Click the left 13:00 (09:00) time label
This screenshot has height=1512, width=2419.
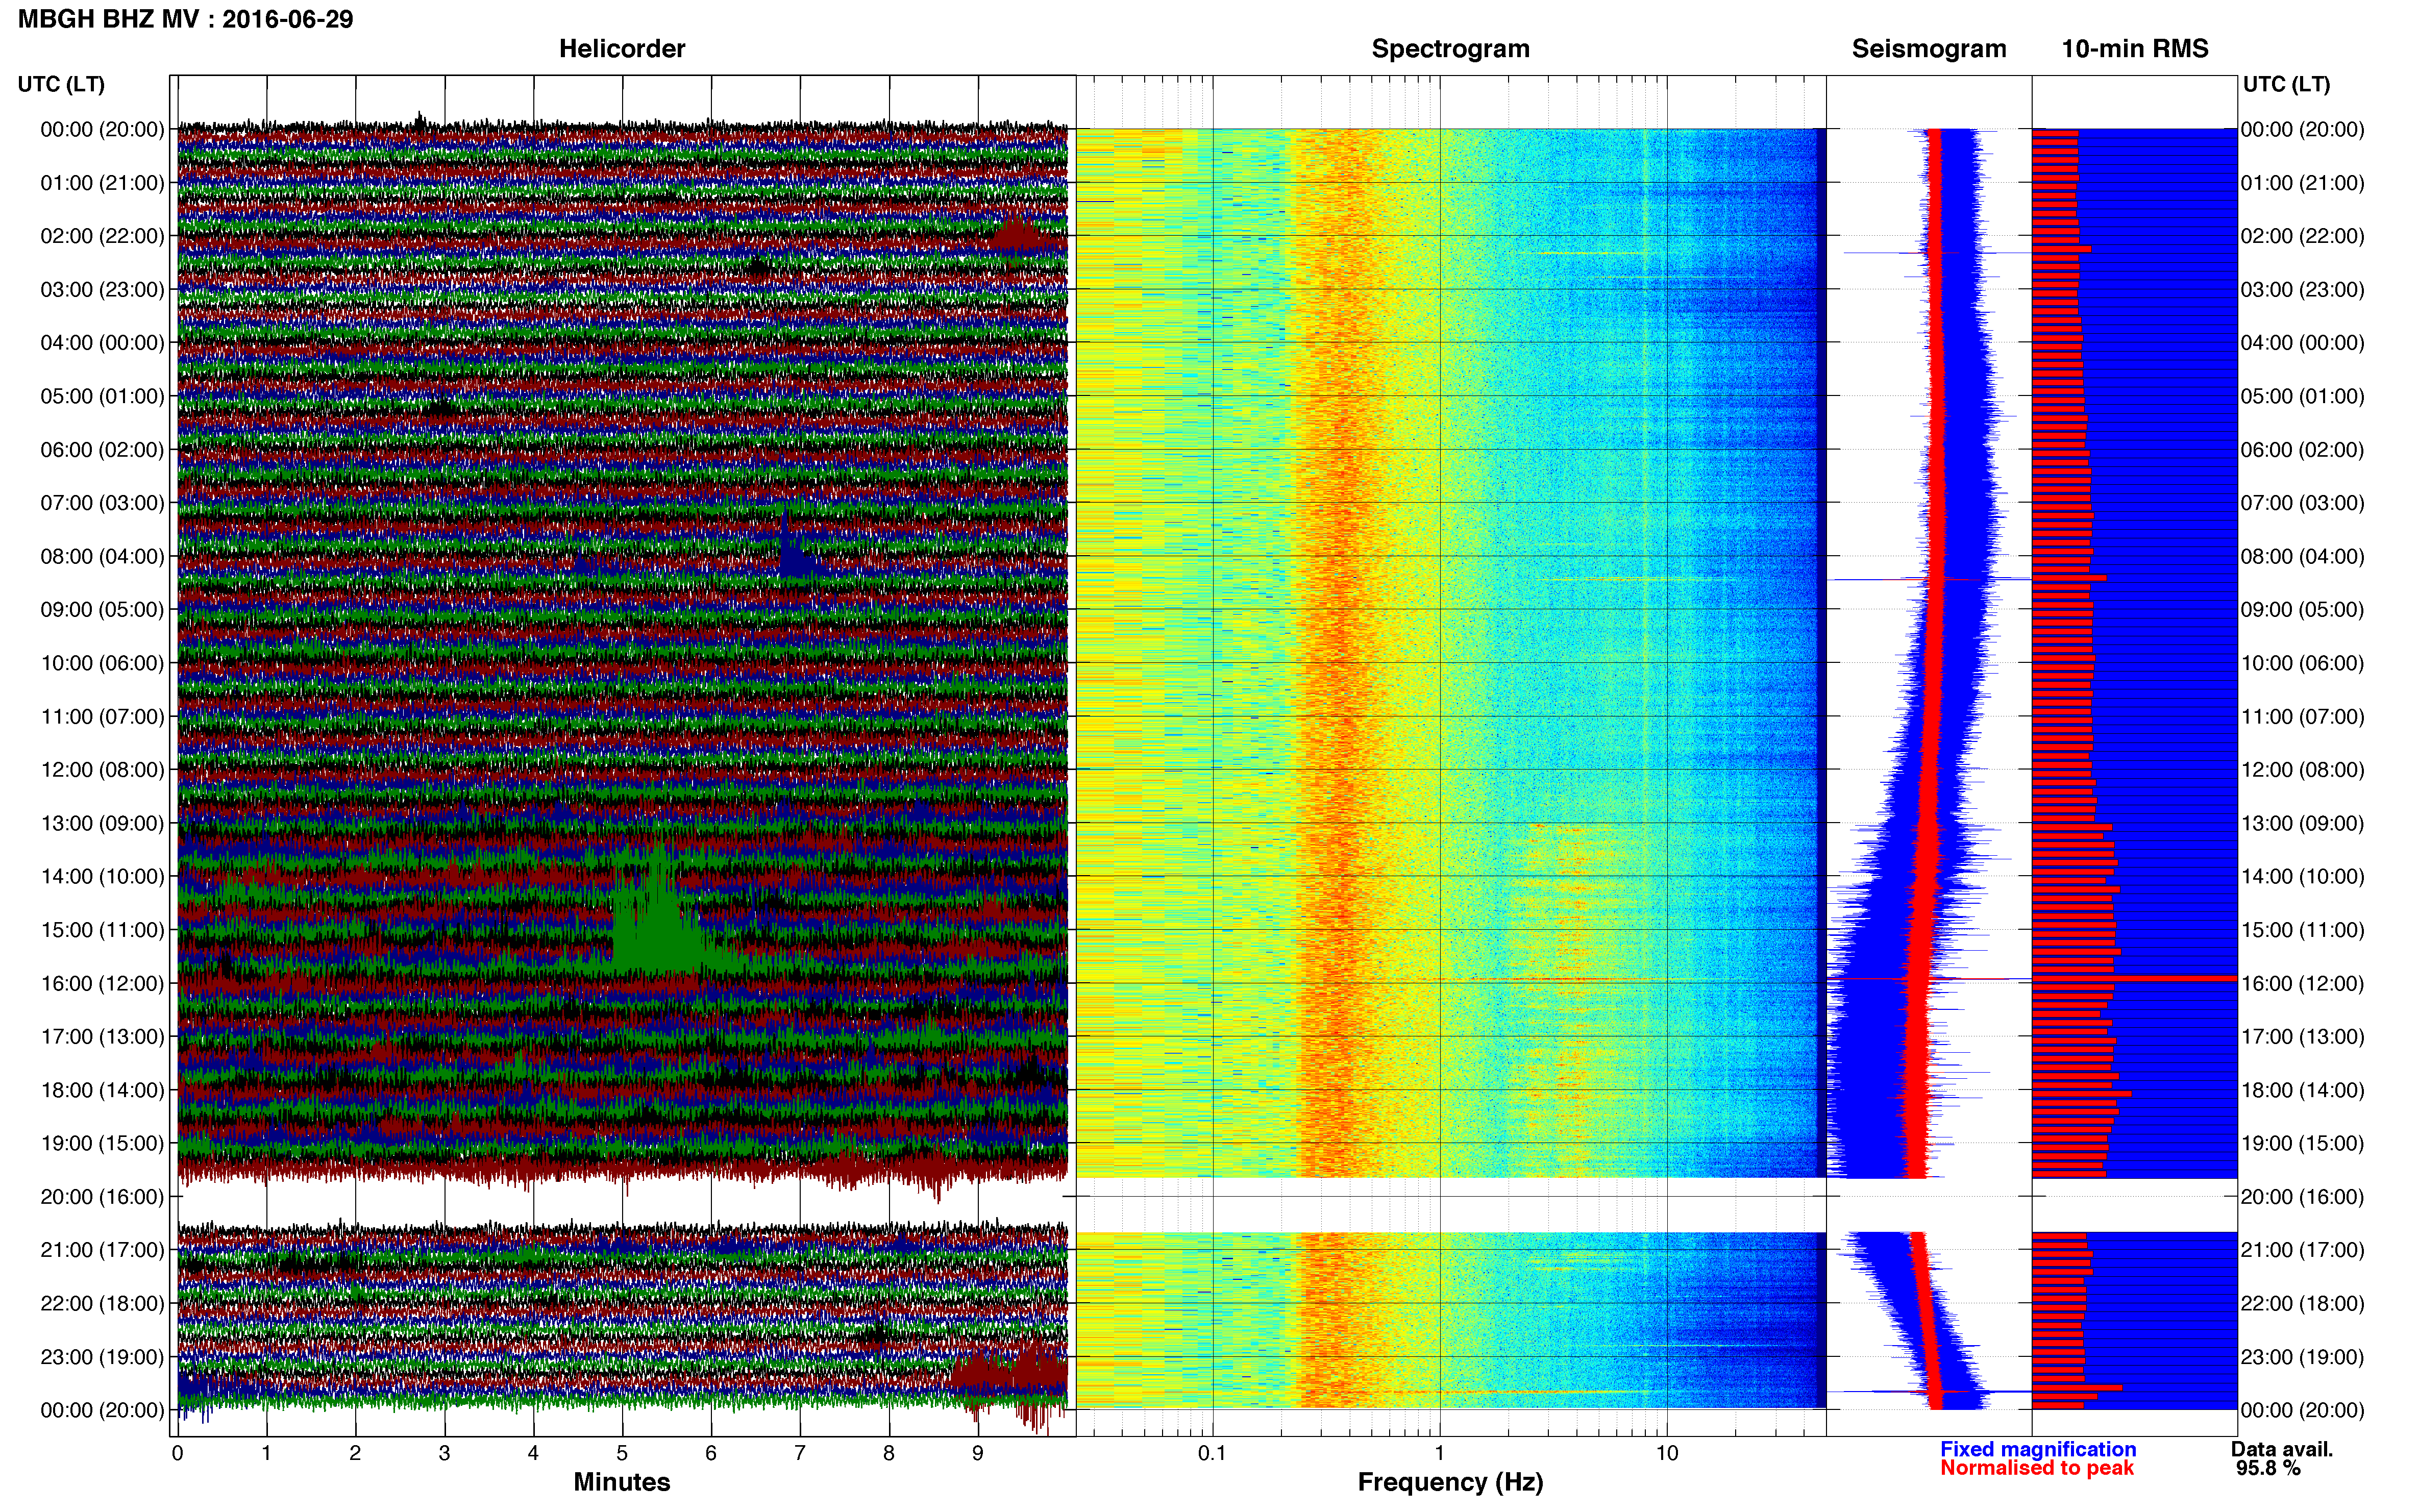(x=102, y=823)
